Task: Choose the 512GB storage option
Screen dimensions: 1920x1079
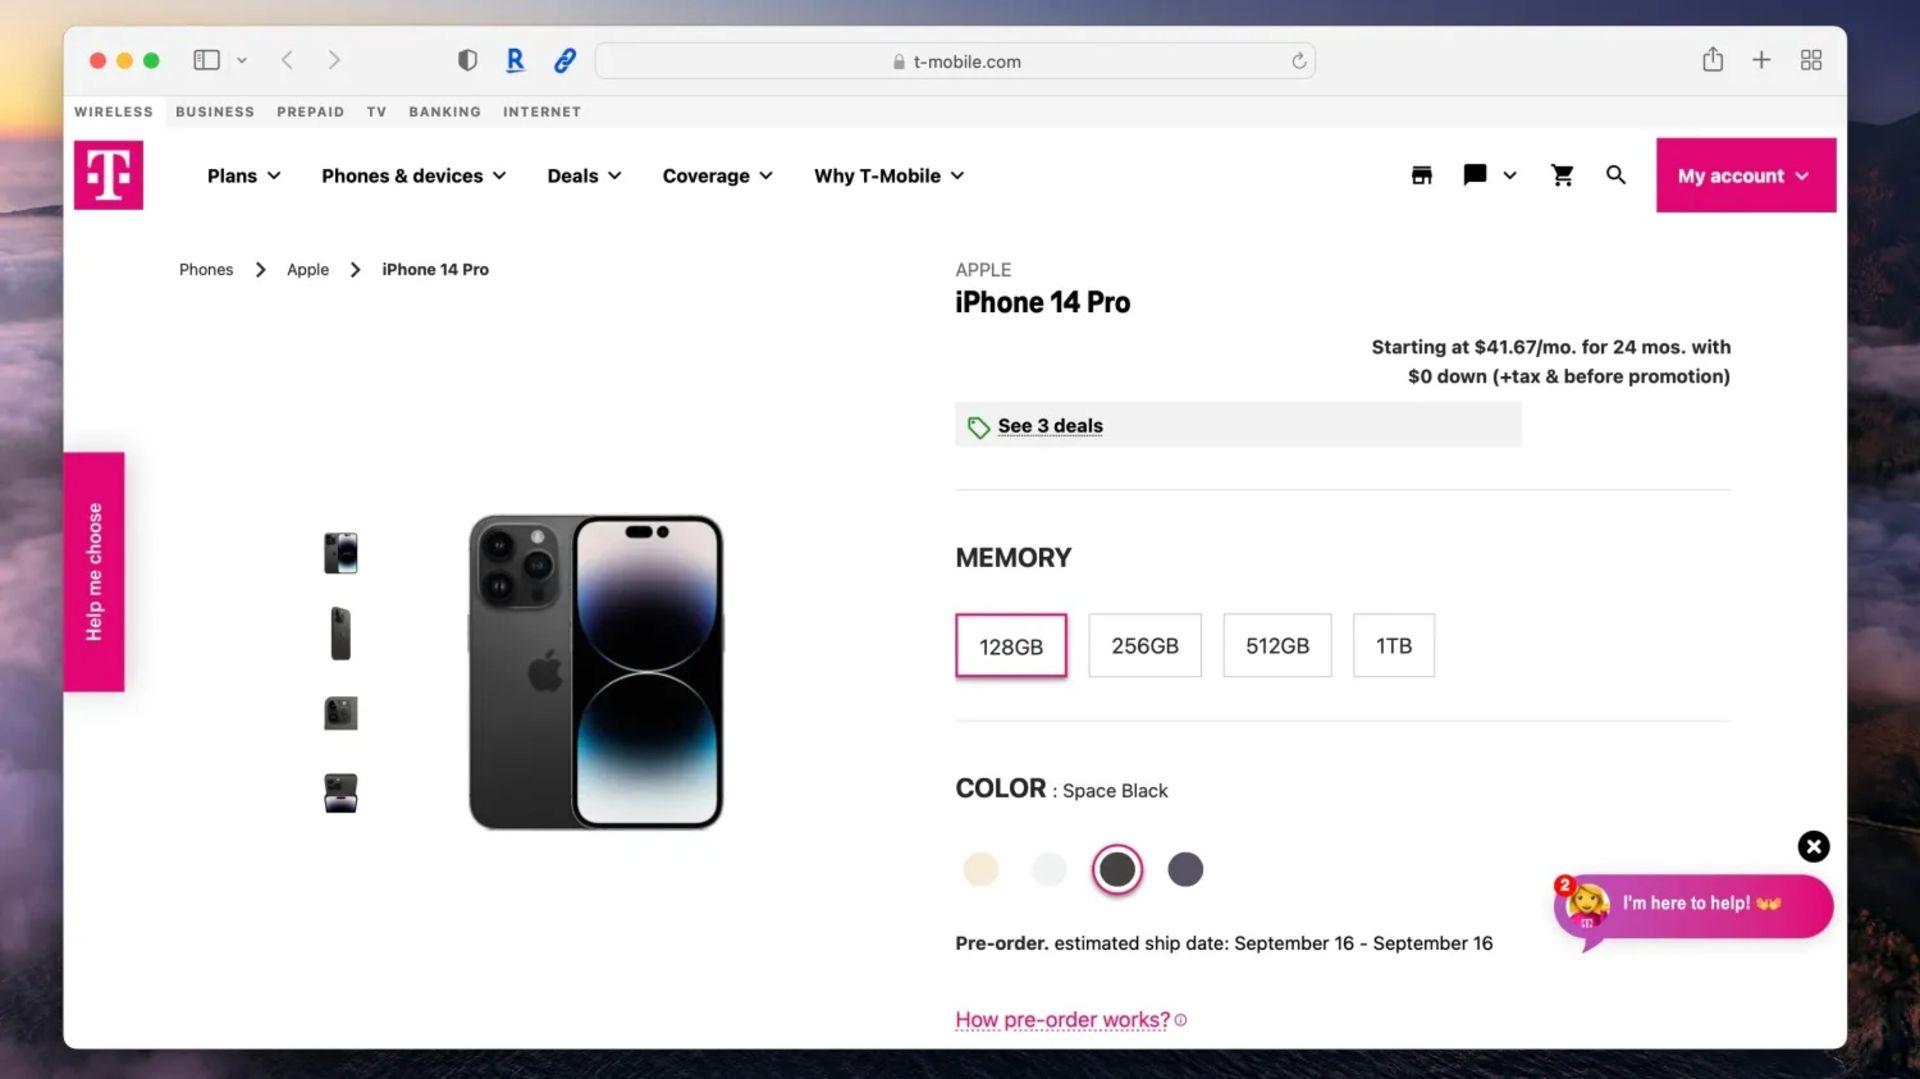Action: (1277, 645)
